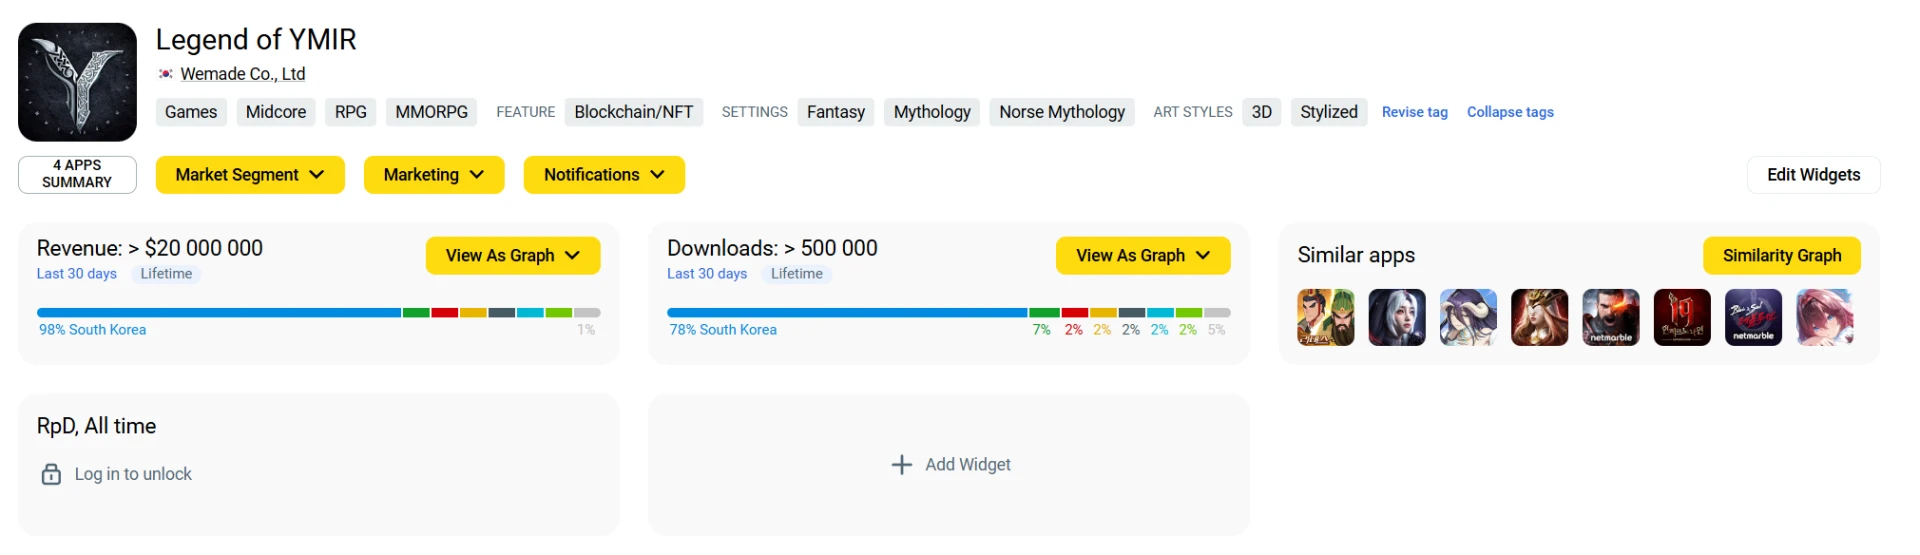Open the pink-haired anime girl similar app
The image size is (1920, 555).
[x=1824, y=317]
